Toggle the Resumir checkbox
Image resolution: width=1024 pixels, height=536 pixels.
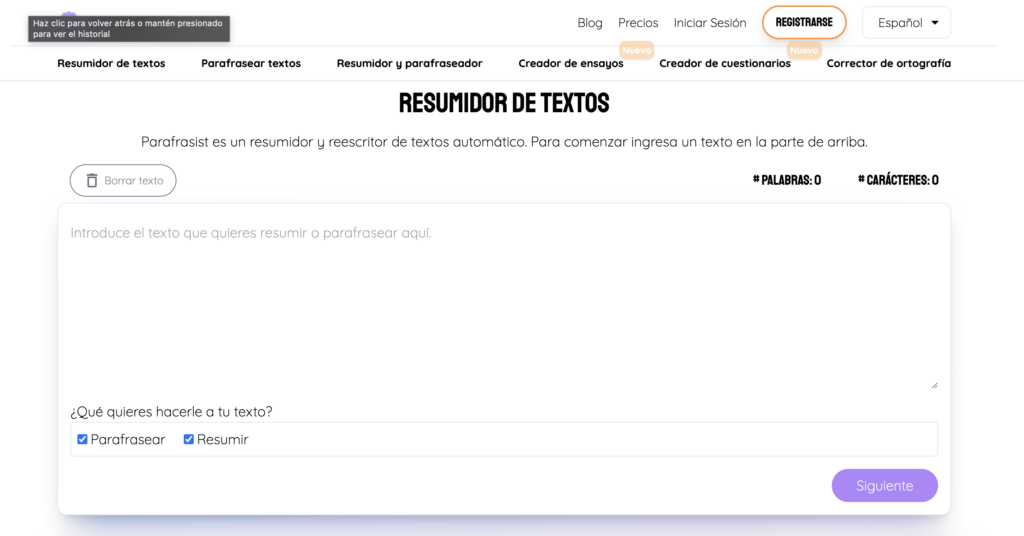(189, 439)
